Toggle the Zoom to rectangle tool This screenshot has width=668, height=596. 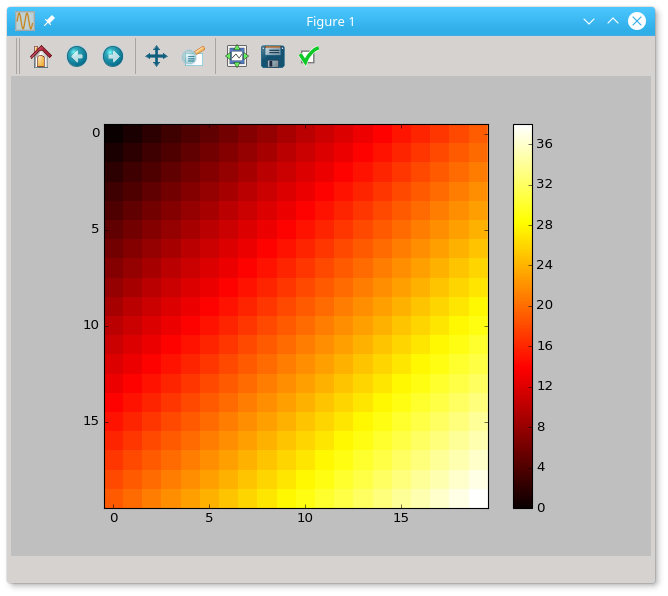tap(193, 57)
